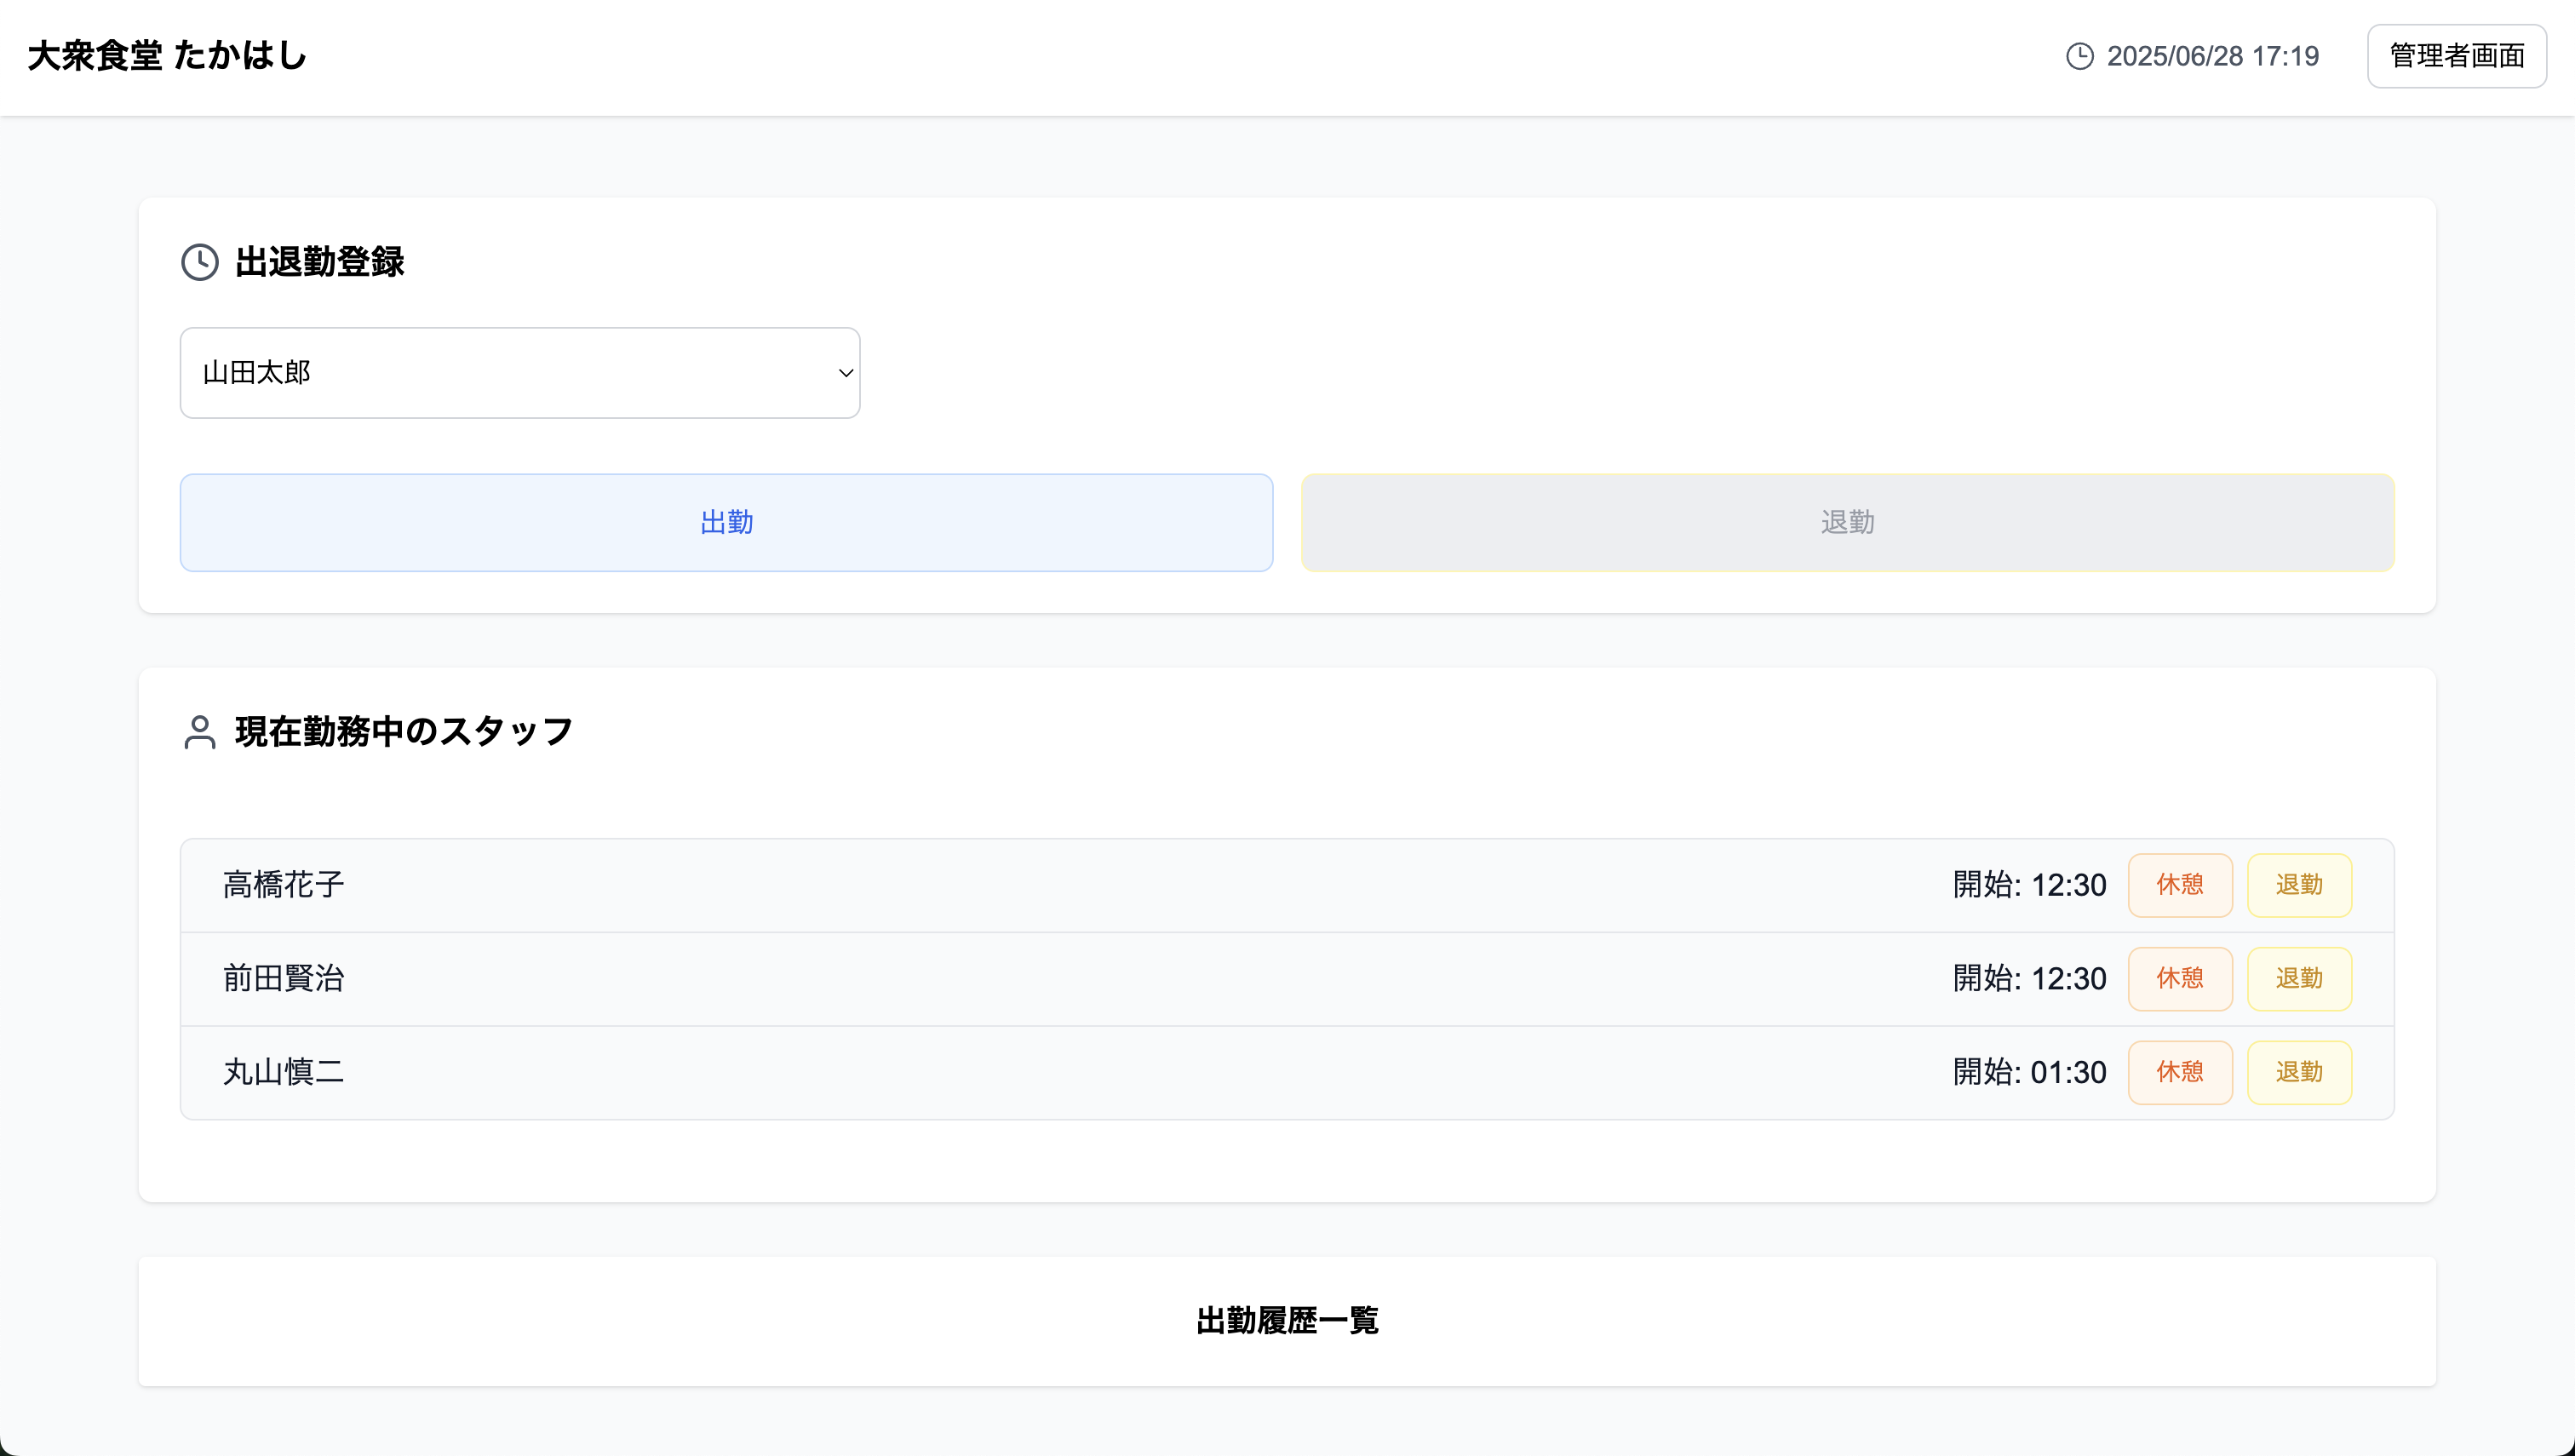Click the clock icon next to 出退勤登録
2575x1456 pixels.
(x=200, y=262)
